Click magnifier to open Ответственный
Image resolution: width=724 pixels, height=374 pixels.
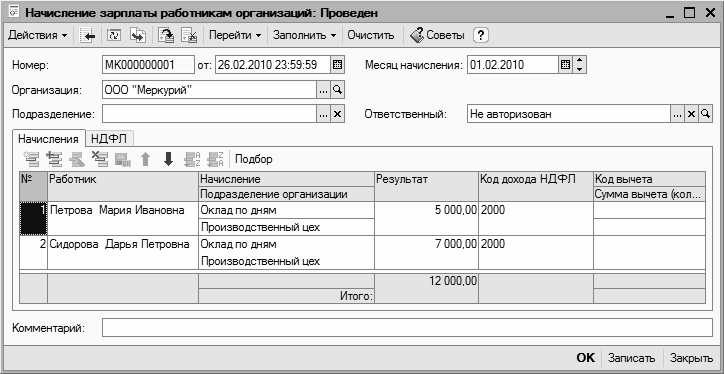click(x=705, y=114)
